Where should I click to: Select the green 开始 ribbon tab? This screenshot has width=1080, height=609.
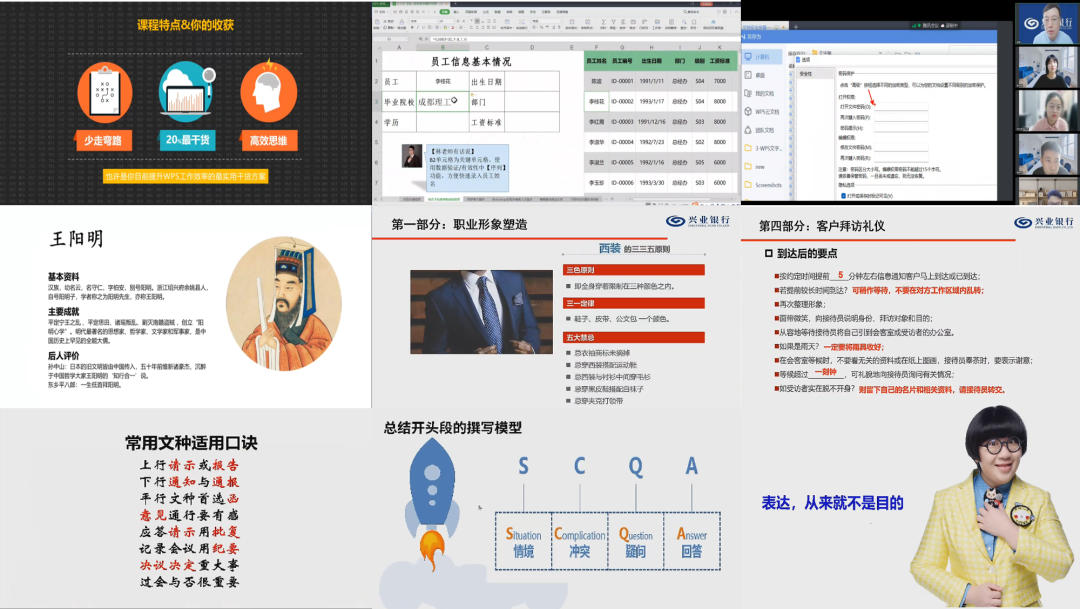pyautogui.click(x=447, y=11)
